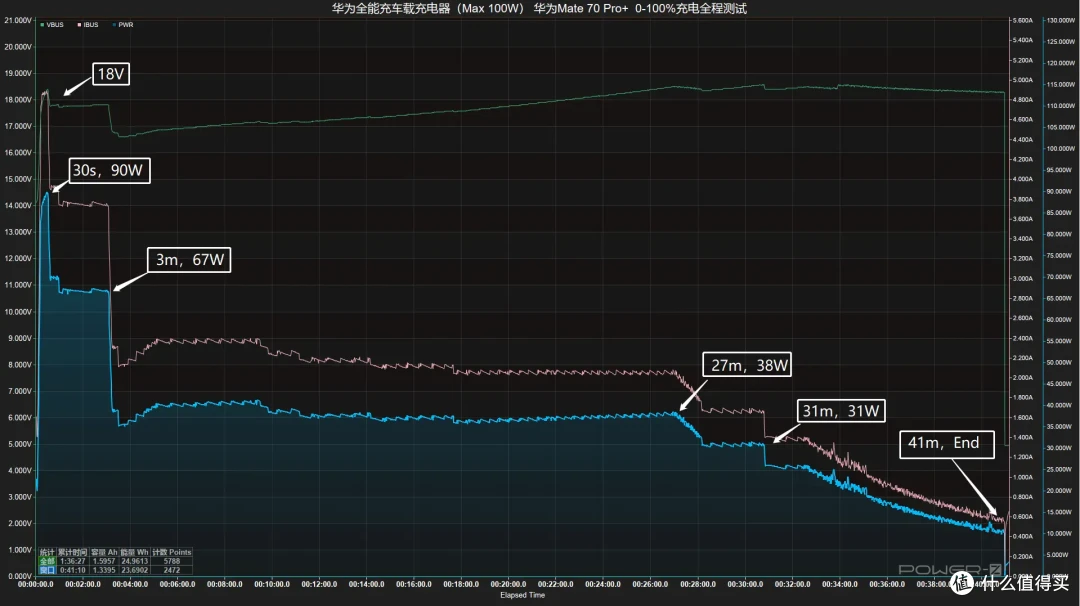Click the 3.000V voltage axis label
Screen dimensions: 1080x606
coord(19,497)
